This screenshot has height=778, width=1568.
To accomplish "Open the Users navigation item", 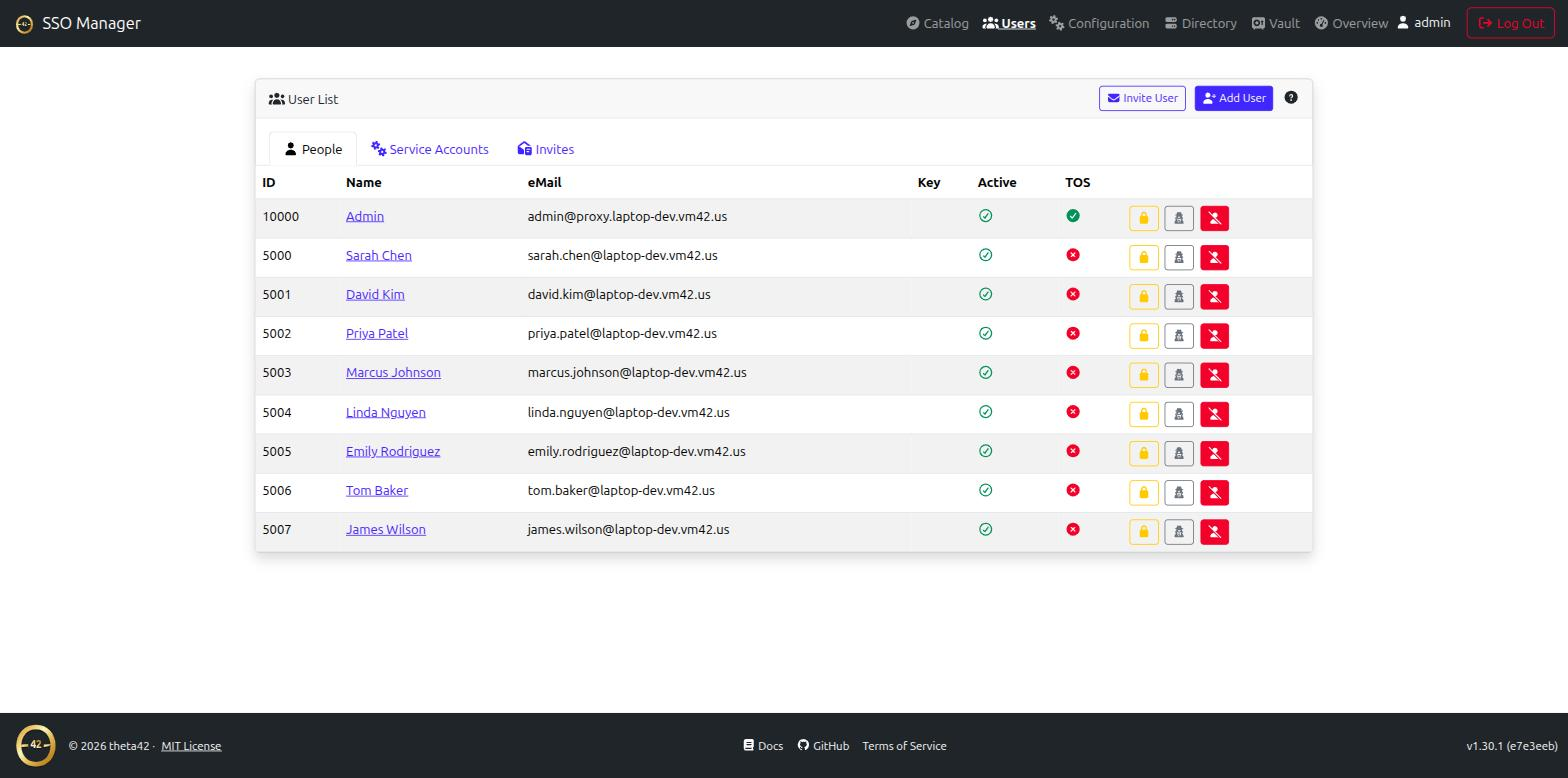I will 1009,23.
